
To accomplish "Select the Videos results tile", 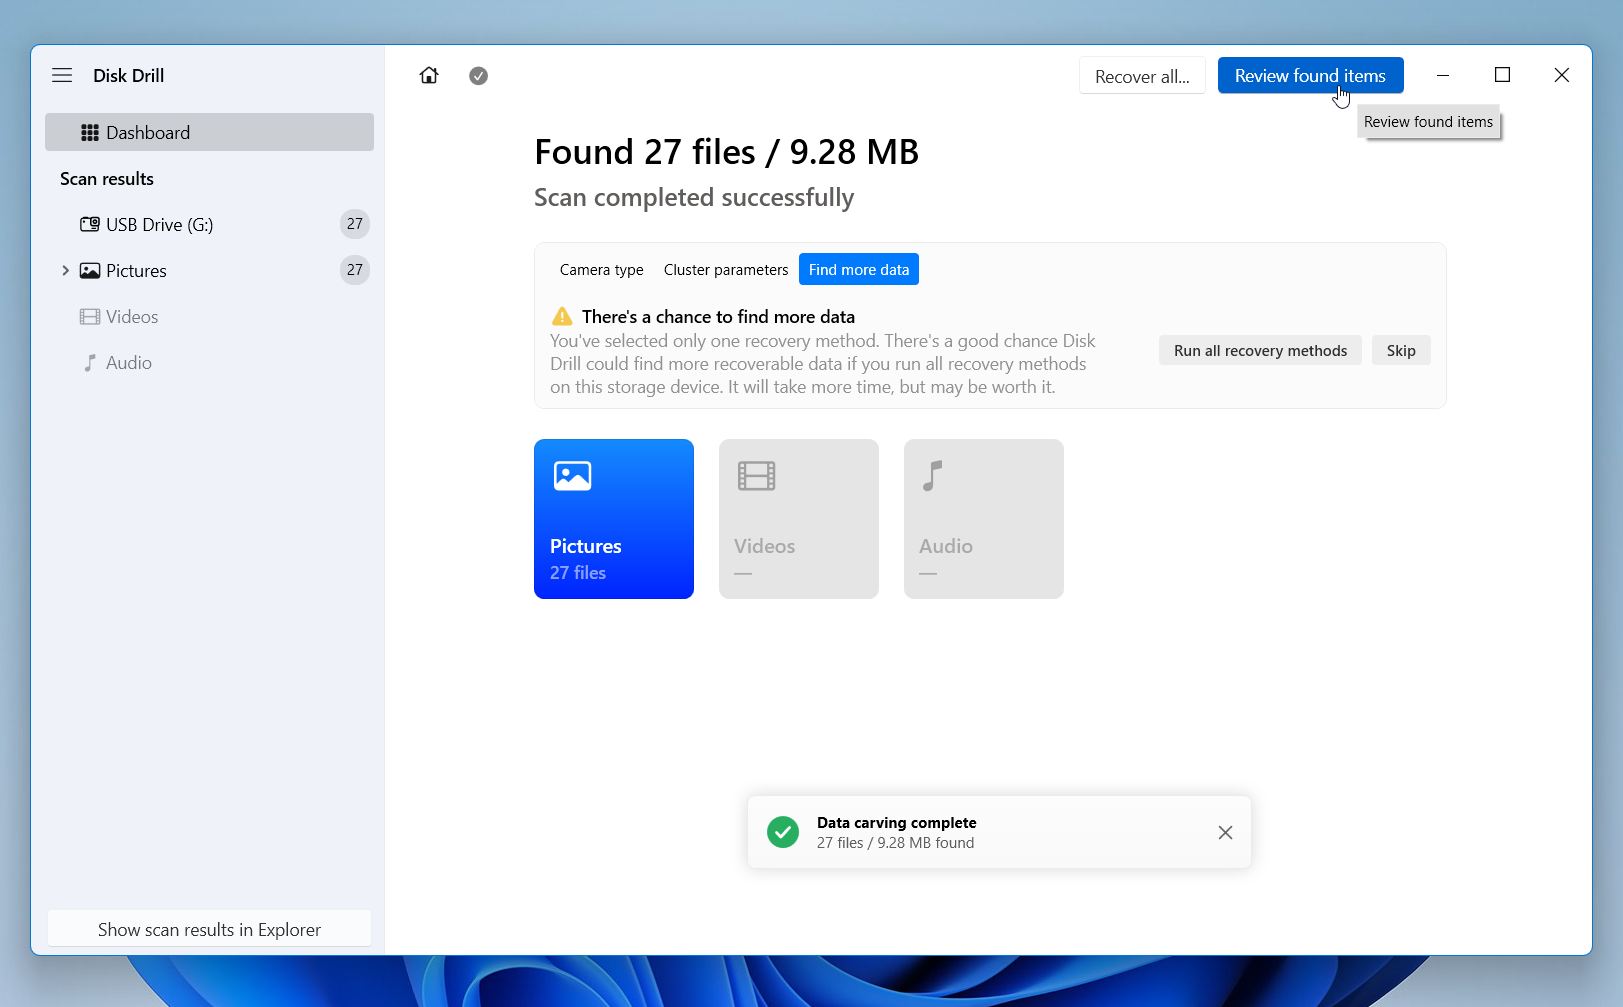I will (798, 519).
